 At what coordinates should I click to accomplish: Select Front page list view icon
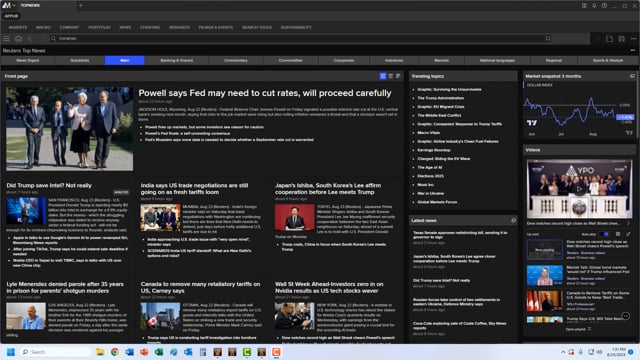click(x=391, y=76)
